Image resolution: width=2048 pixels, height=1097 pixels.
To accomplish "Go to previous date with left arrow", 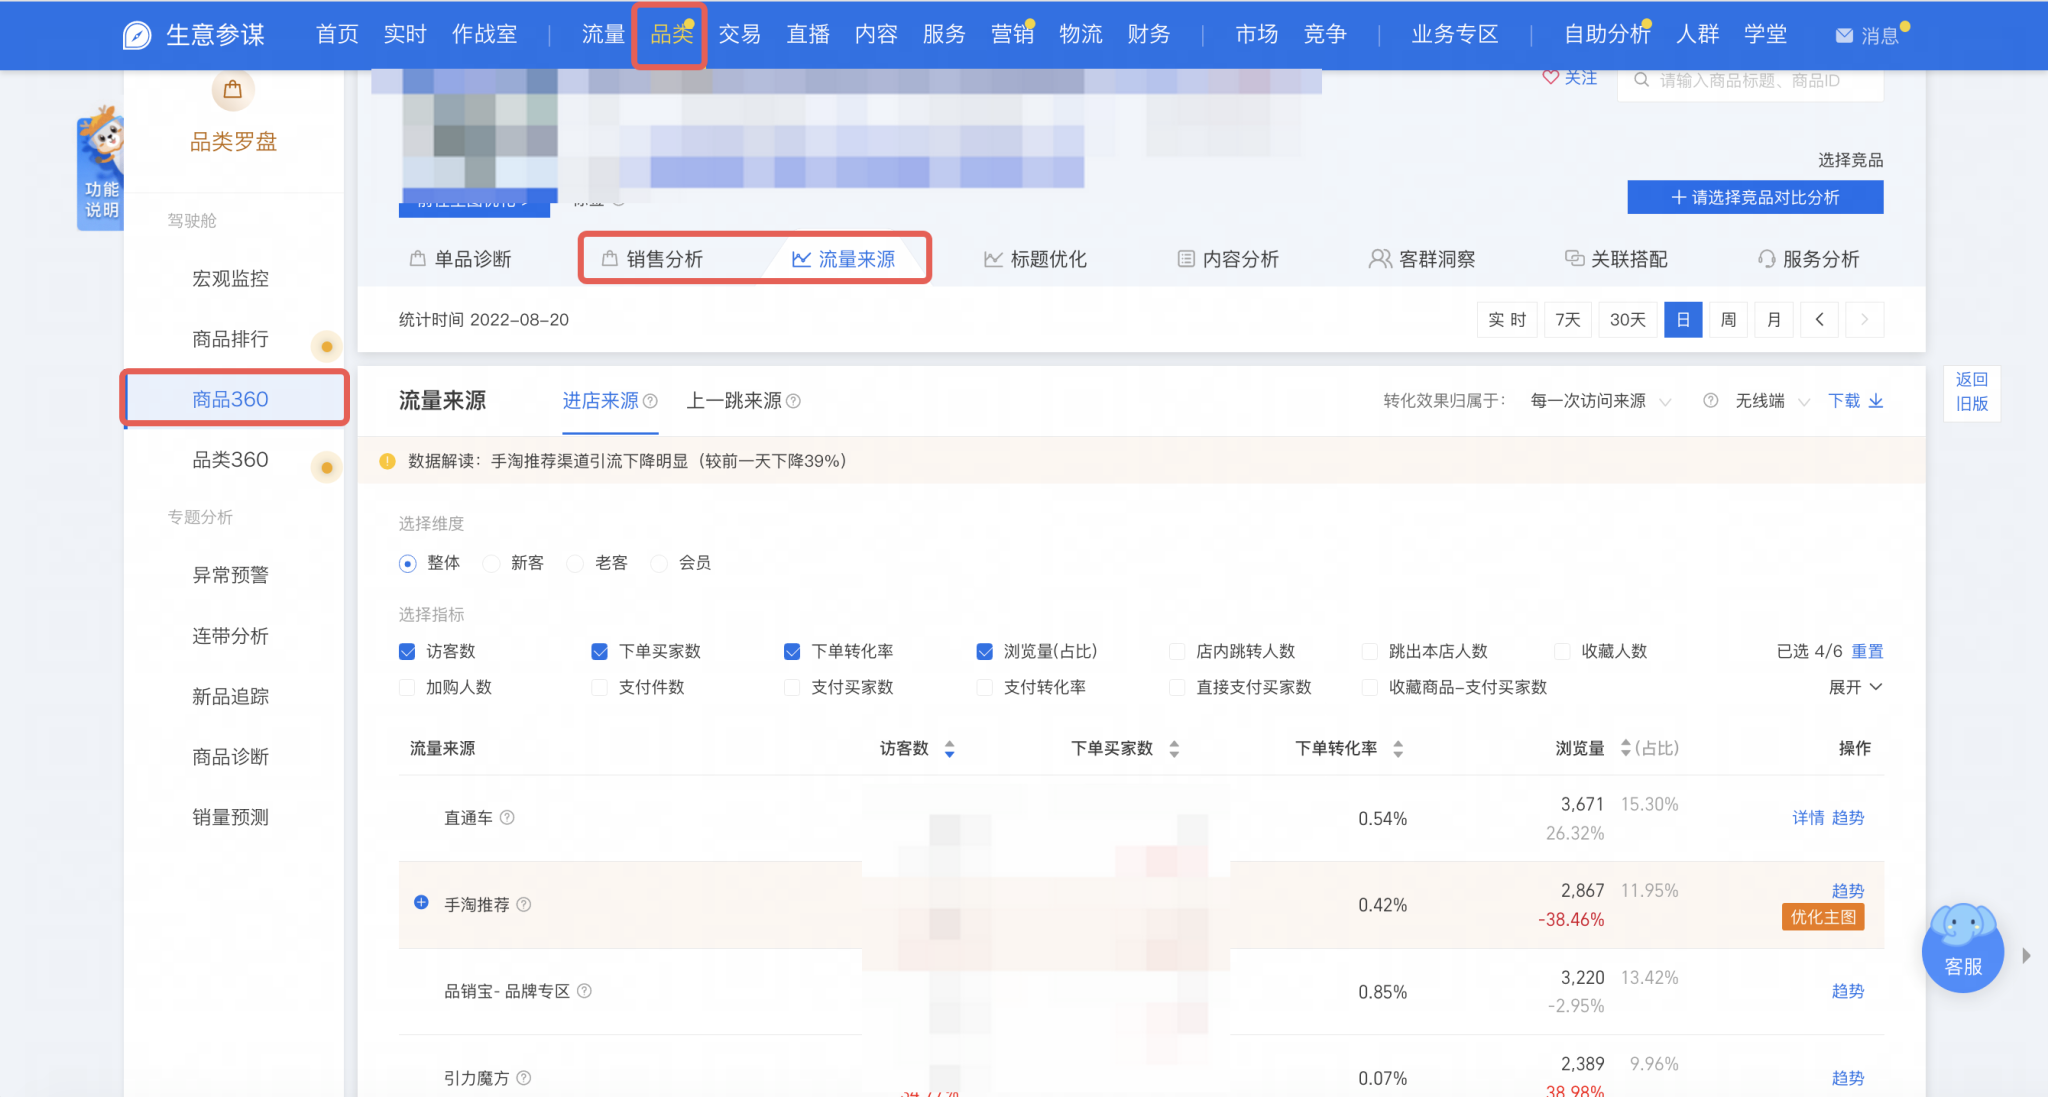I will [x=1820, y=320].
